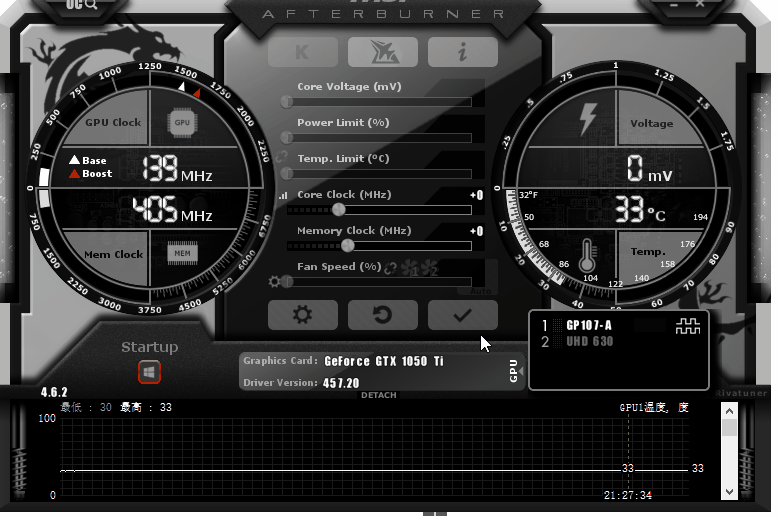Click the Memory Clock slider handle
The image size is (779, 516).
(348, 245)
